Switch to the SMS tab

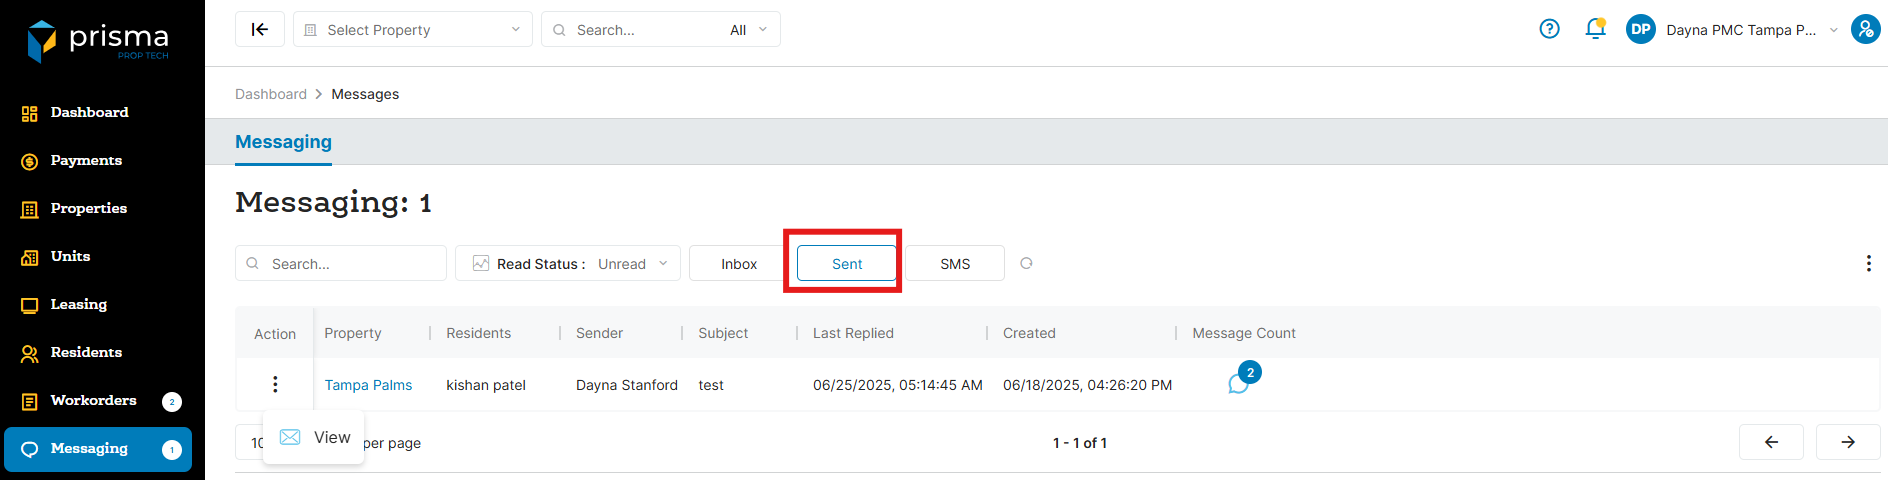click(955, 264)
